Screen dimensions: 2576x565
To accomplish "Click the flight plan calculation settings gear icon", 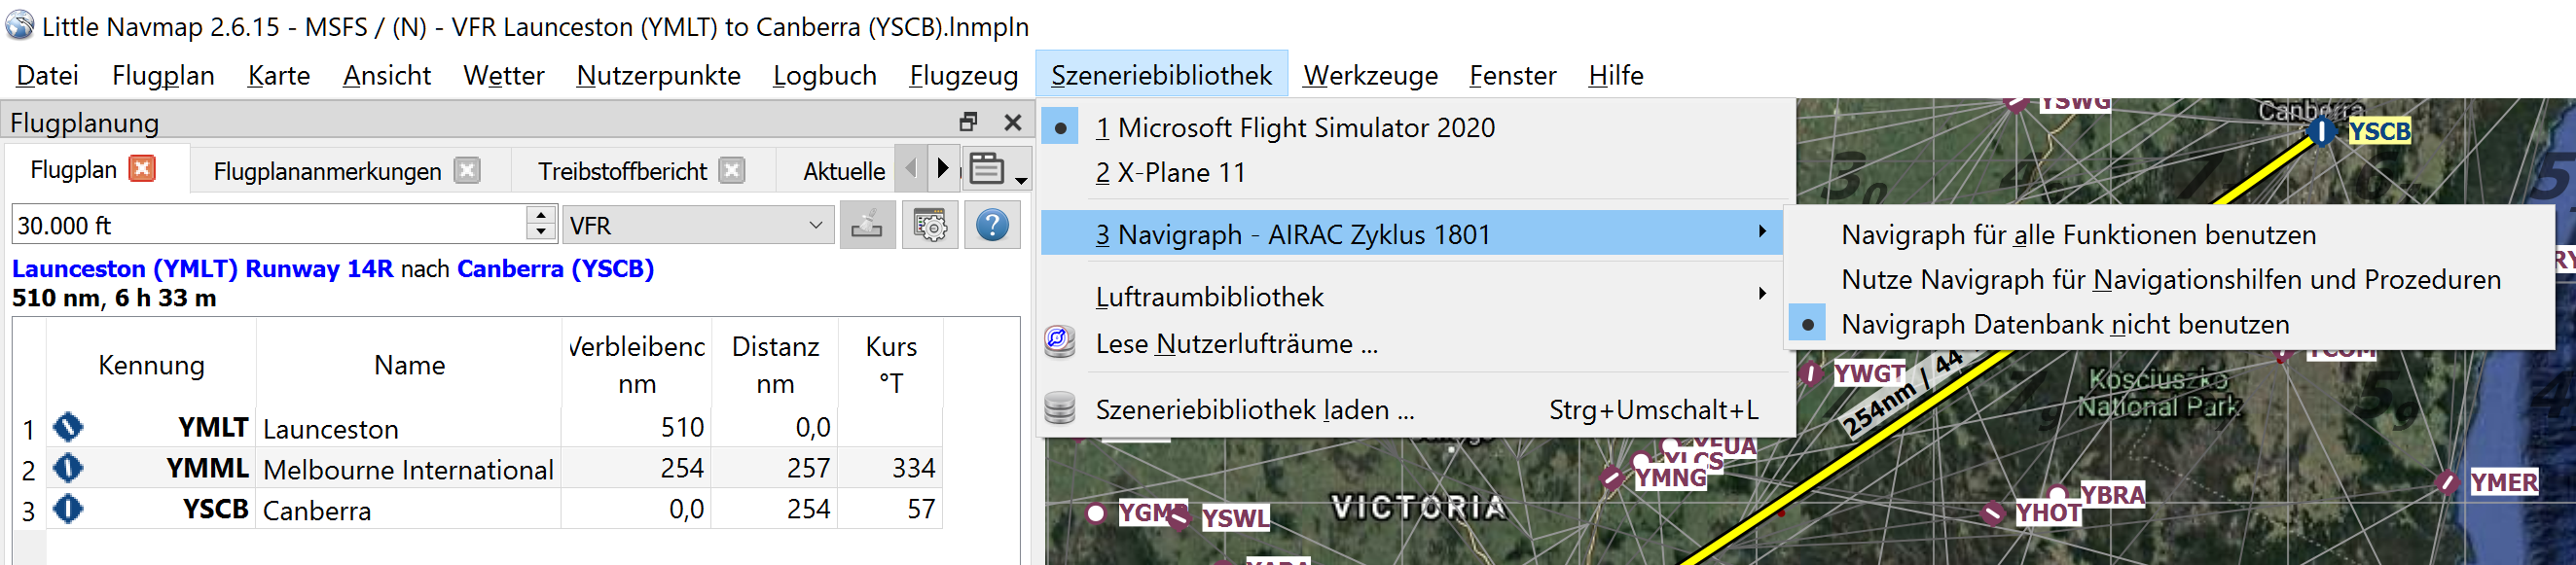I will coord(930,225).
